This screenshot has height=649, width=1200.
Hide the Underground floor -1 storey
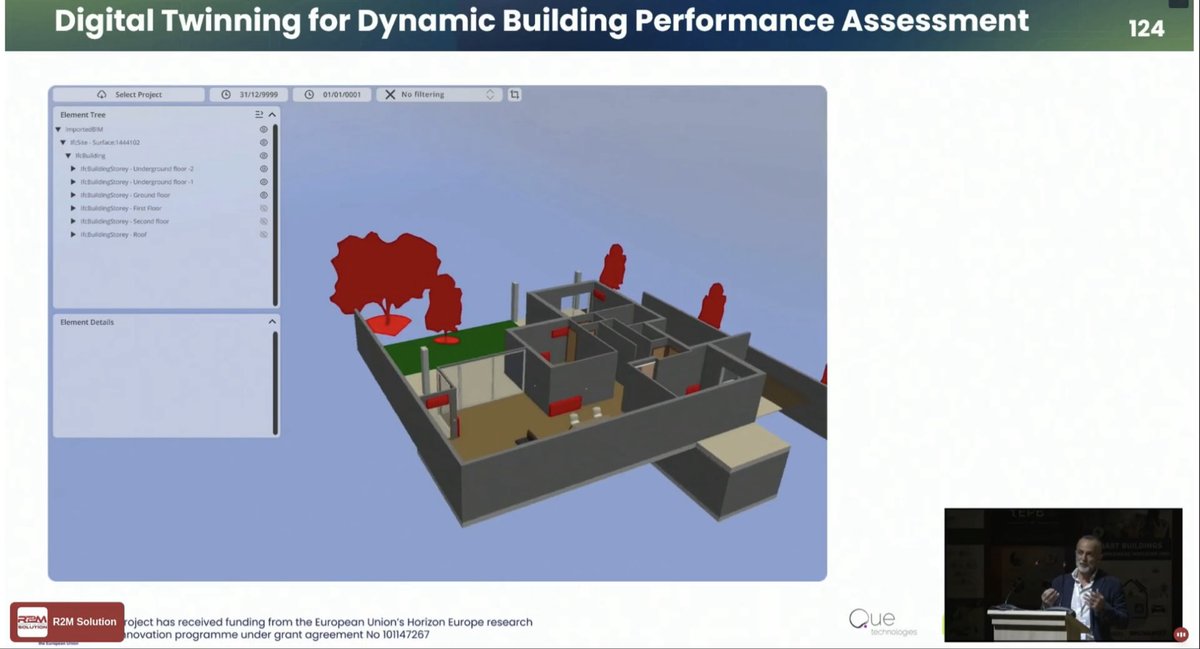(264, 181)
